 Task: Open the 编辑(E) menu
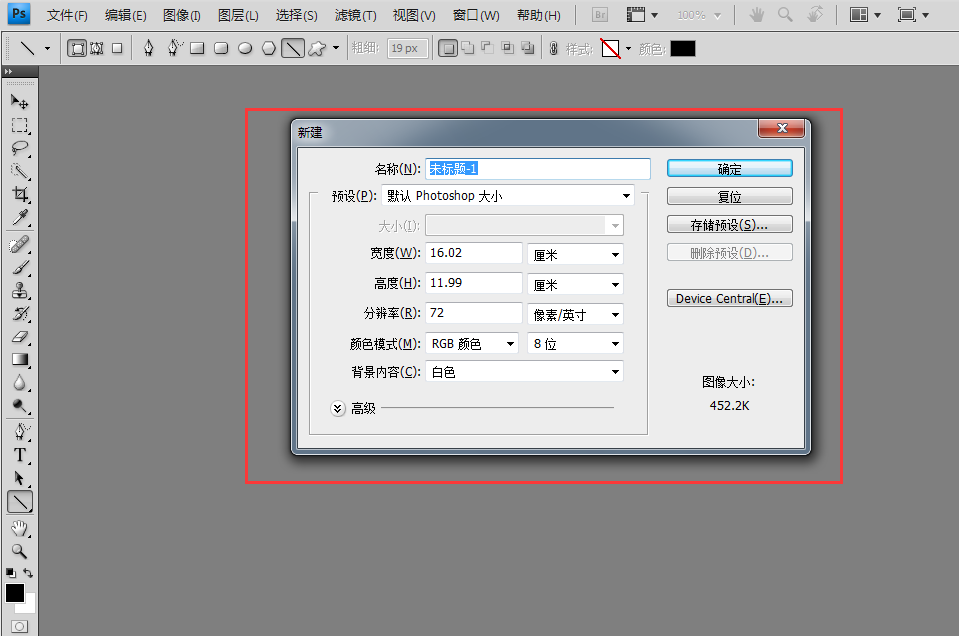tap(126, 15)
